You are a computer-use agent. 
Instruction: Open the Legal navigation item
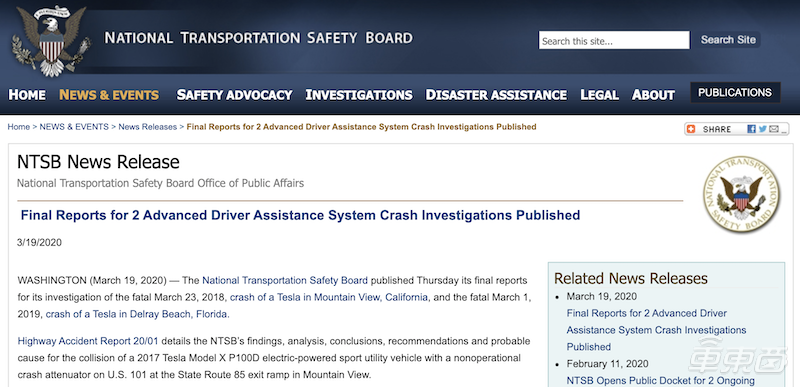click(x=599, y=95)
